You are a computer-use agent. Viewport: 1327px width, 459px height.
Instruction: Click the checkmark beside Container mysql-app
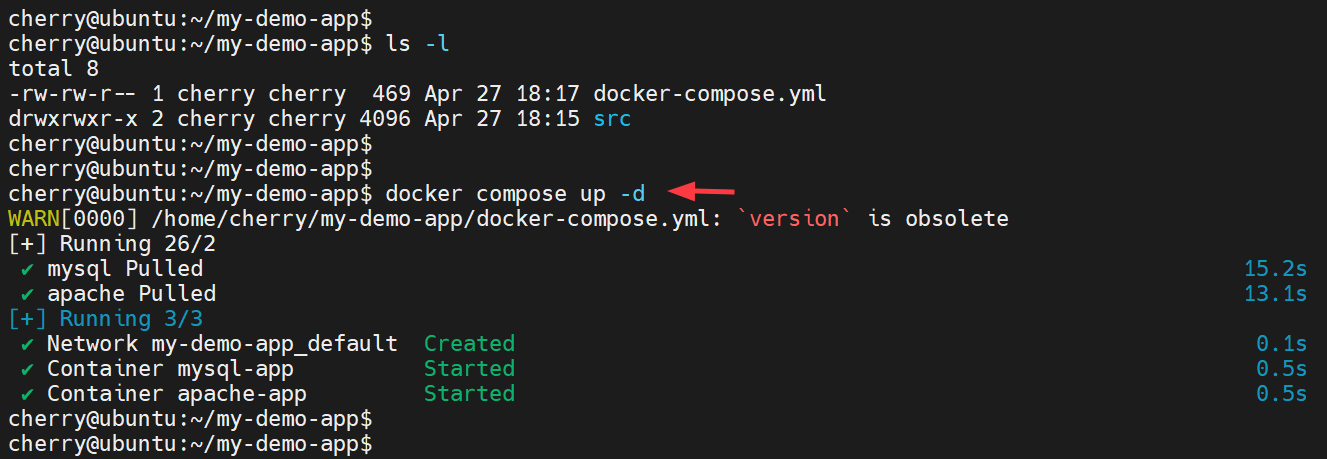coord(28,369)
